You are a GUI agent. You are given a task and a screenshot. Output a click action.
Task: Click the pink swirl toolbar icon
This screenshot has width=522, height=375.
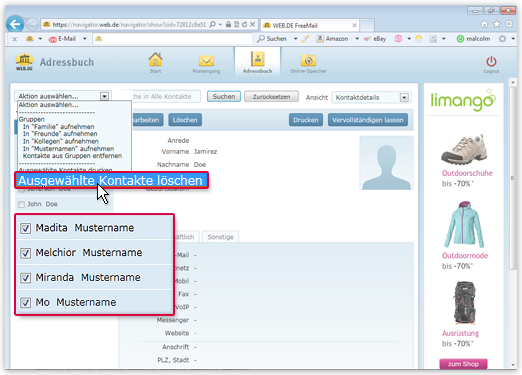coord(398,39)
